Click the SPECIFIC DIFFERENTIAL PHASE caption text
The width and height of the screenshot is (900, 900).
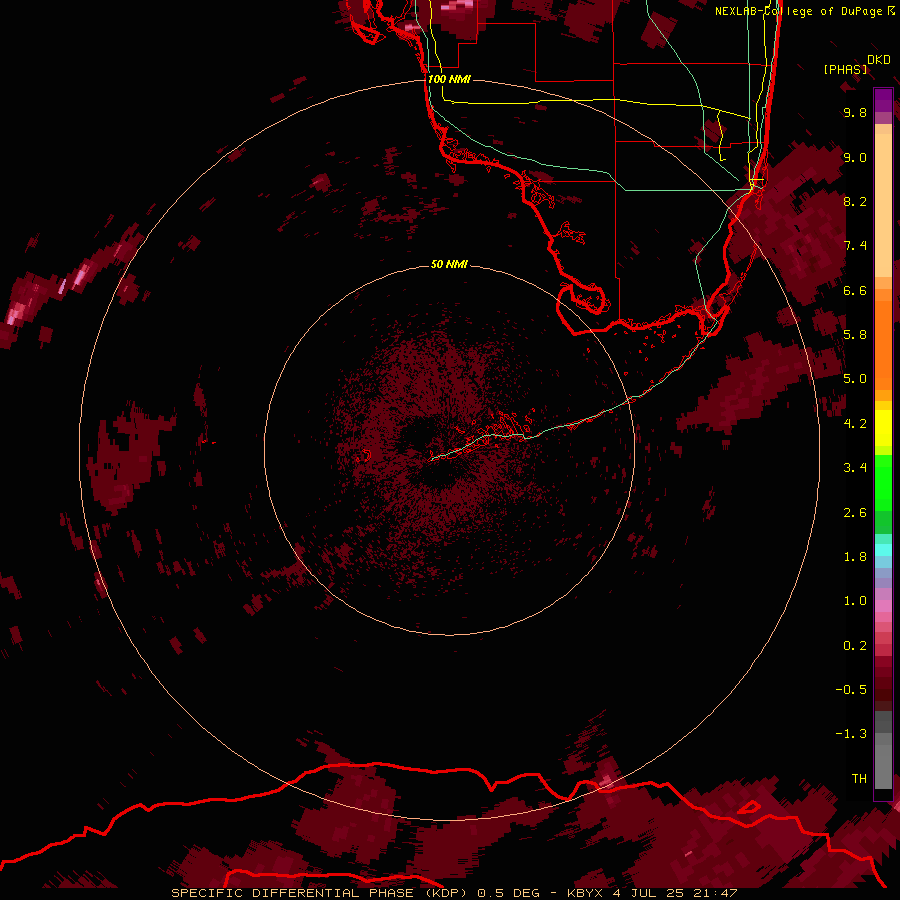point(292,893)
